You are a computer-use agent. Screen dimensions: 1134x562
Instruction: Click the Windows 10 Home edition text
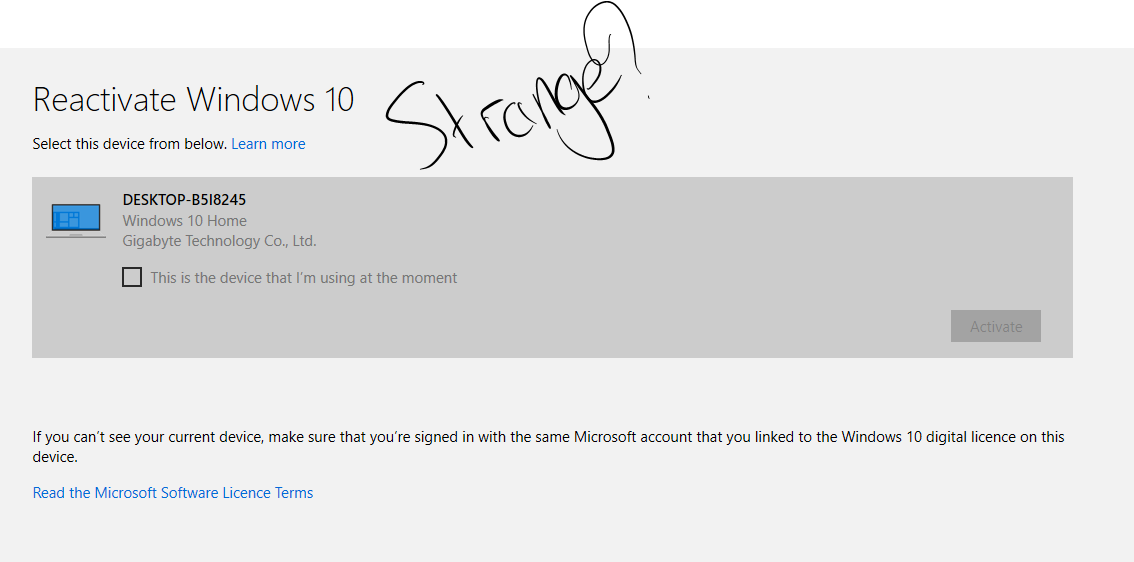coord(184,221)
